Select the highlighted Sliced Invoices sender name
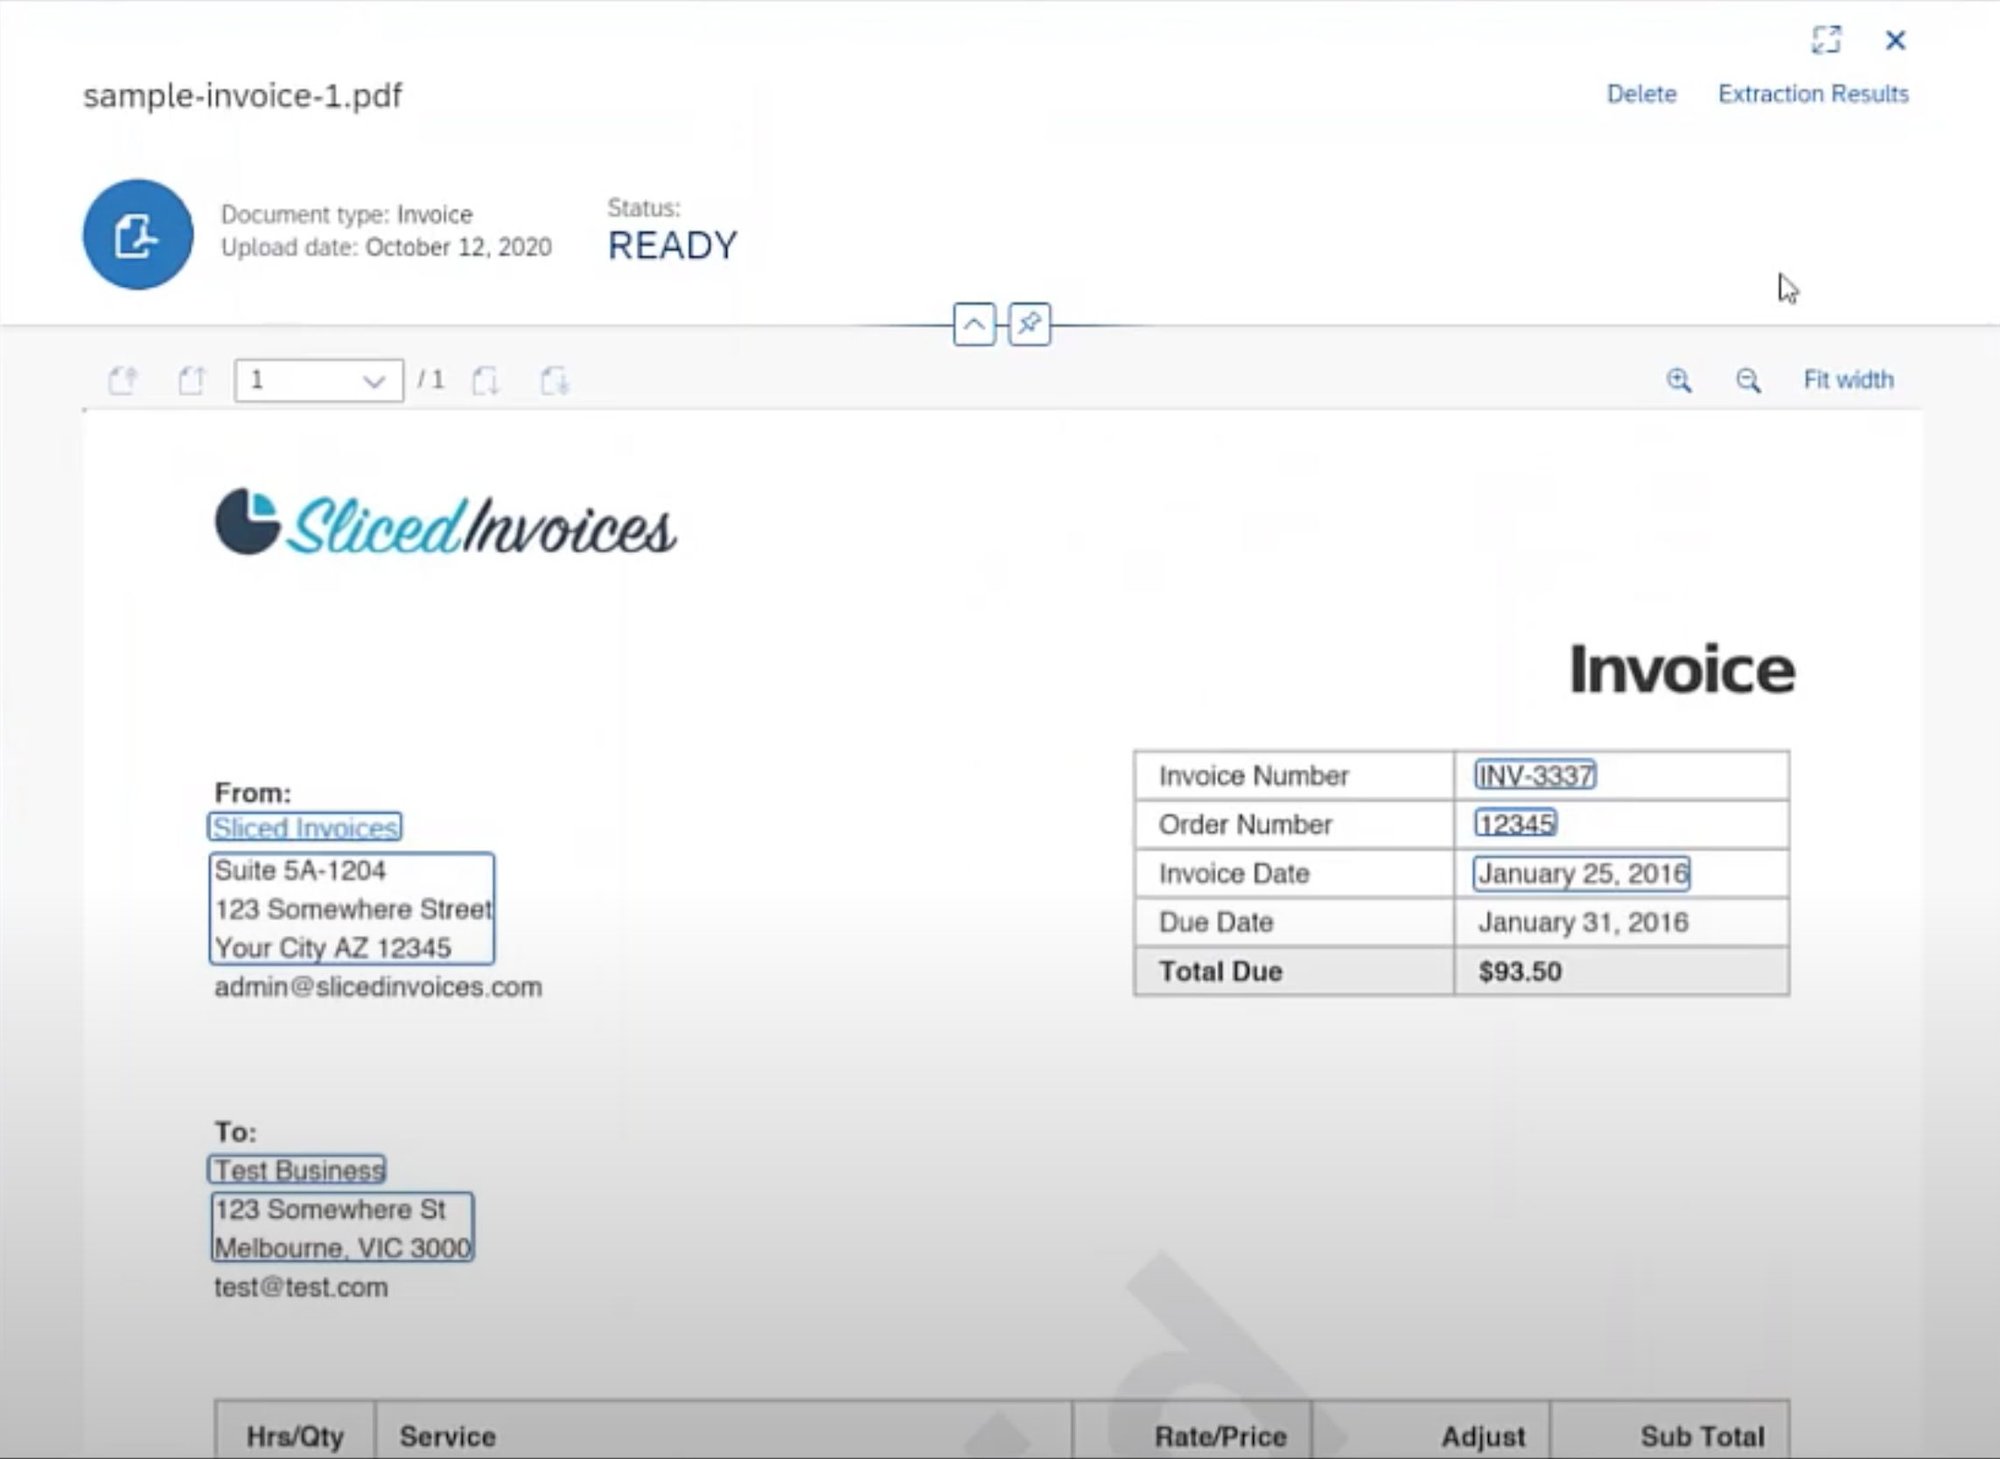 click(305, 827)
